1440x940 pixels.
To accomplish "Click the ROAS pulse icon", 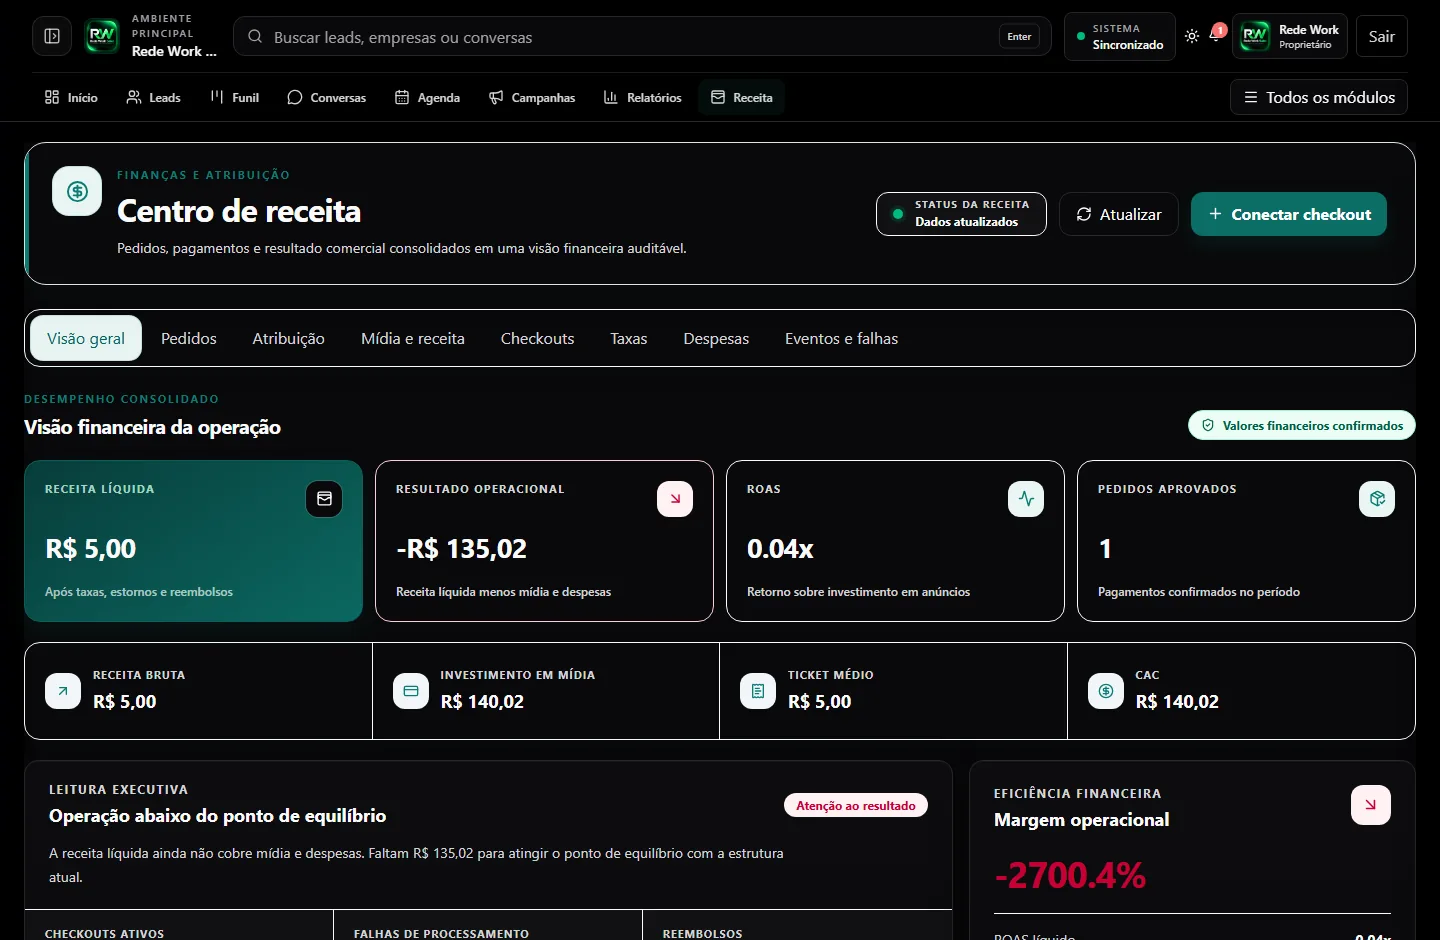I will pyautogui.click(x=1026, y=498).
